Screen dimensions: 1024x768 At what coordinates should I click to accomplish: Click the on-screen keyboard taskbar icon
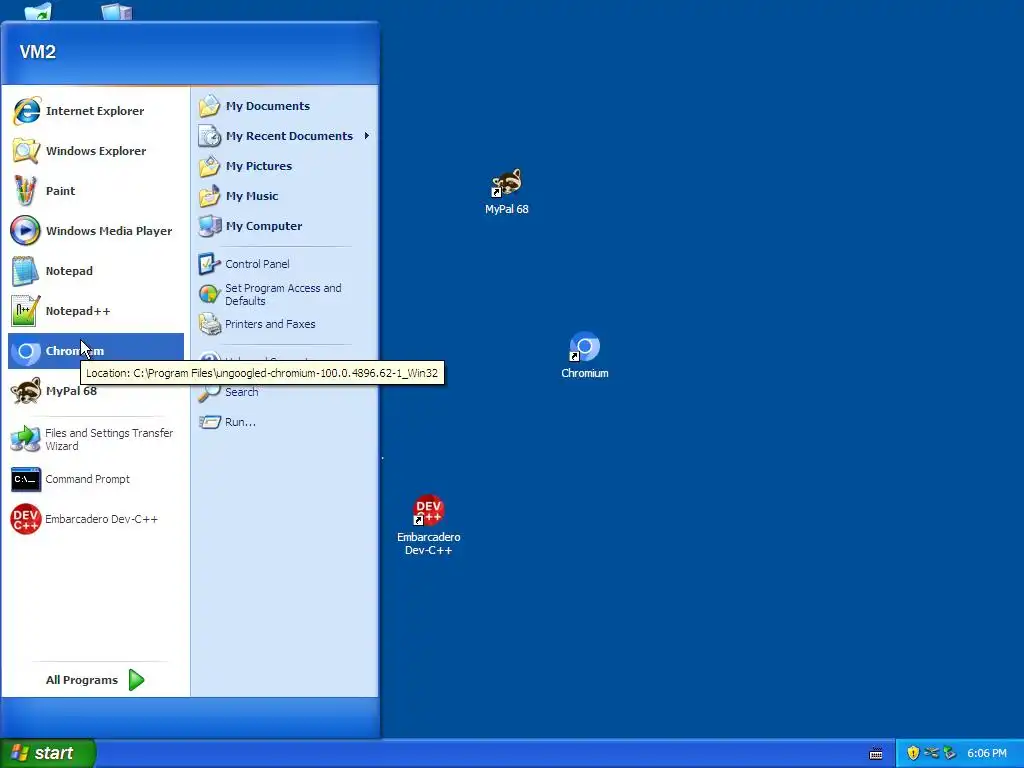pos(876,754)
